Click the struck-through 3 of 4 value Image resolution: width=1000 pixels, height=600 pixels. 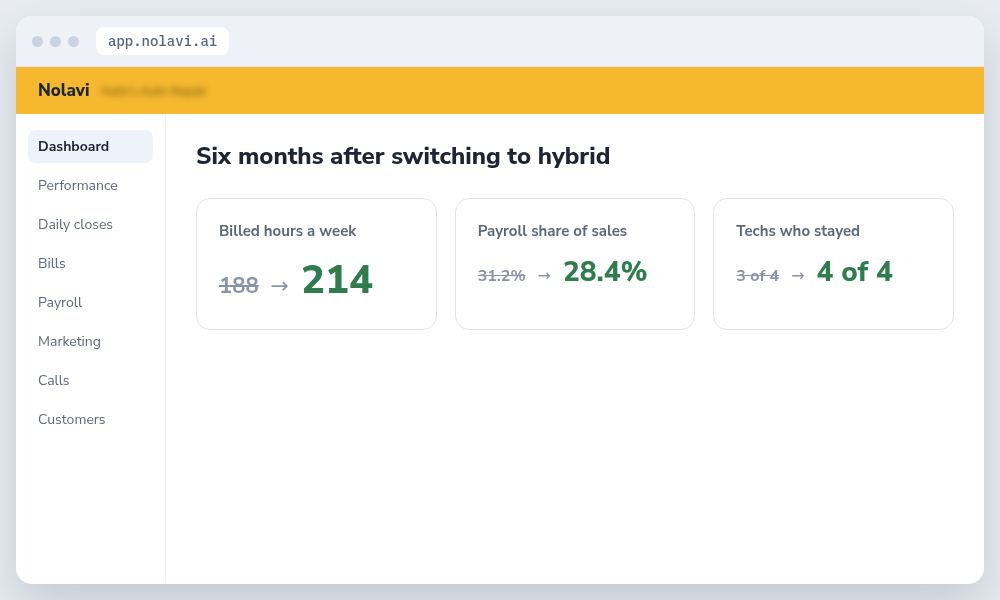tap(758, 275)
